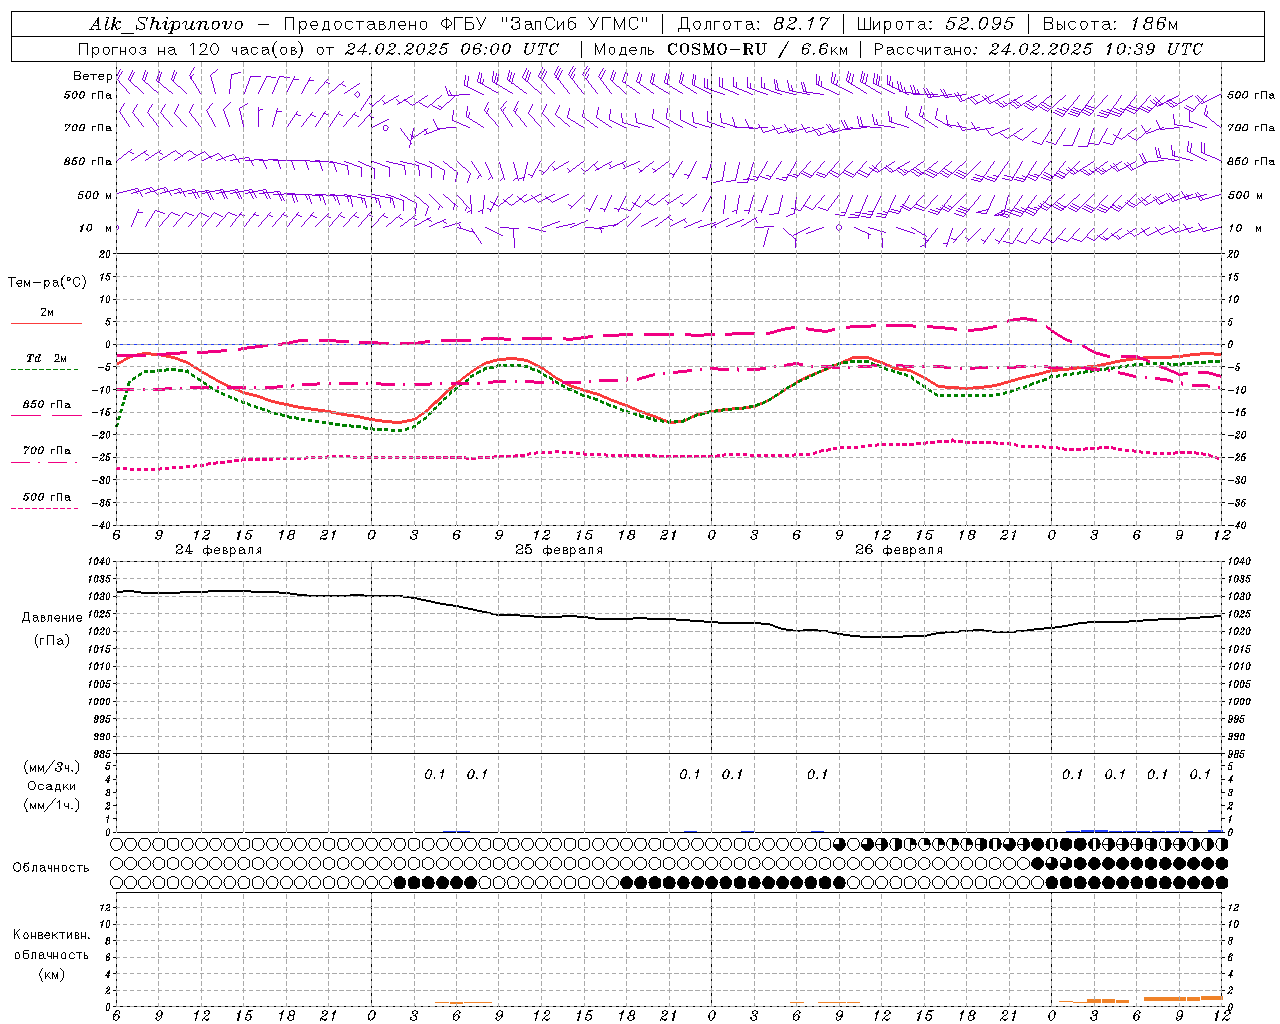
Task: Click the 26 февраля date label
Action: (x=899, y=550)
